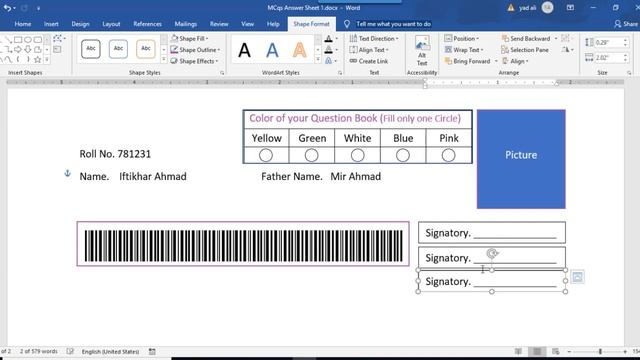Switch to the Mailings tab
The height and width of the screenshot is (360, 640).
click(x=186, y=24)
